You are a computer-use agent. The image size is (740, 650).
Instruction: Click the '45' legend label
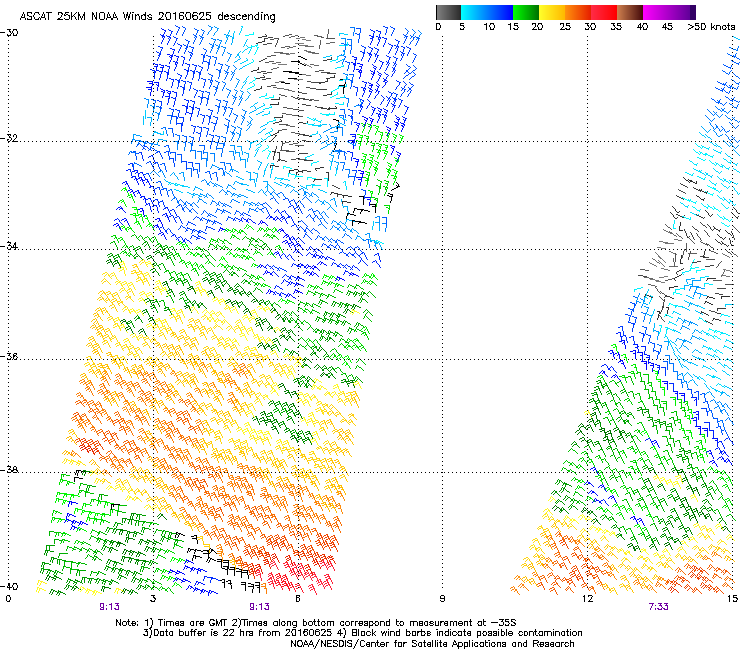(x=667, y=27)
